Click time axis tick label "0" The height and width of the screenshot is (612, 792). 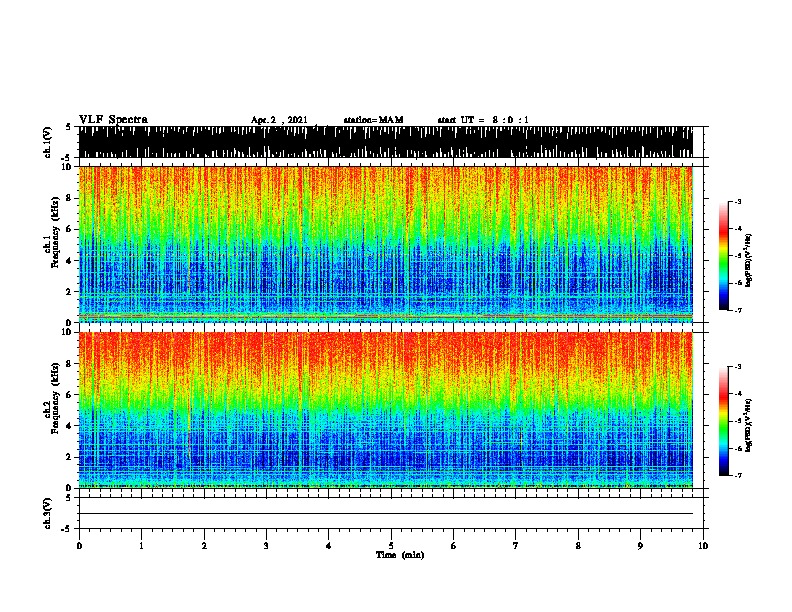(x=79, y=546)
